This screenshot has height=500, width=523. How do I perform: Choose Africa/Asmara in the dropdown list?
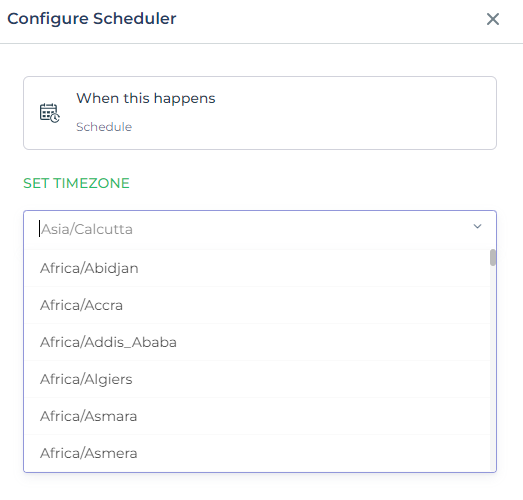[x=258, y=416]
